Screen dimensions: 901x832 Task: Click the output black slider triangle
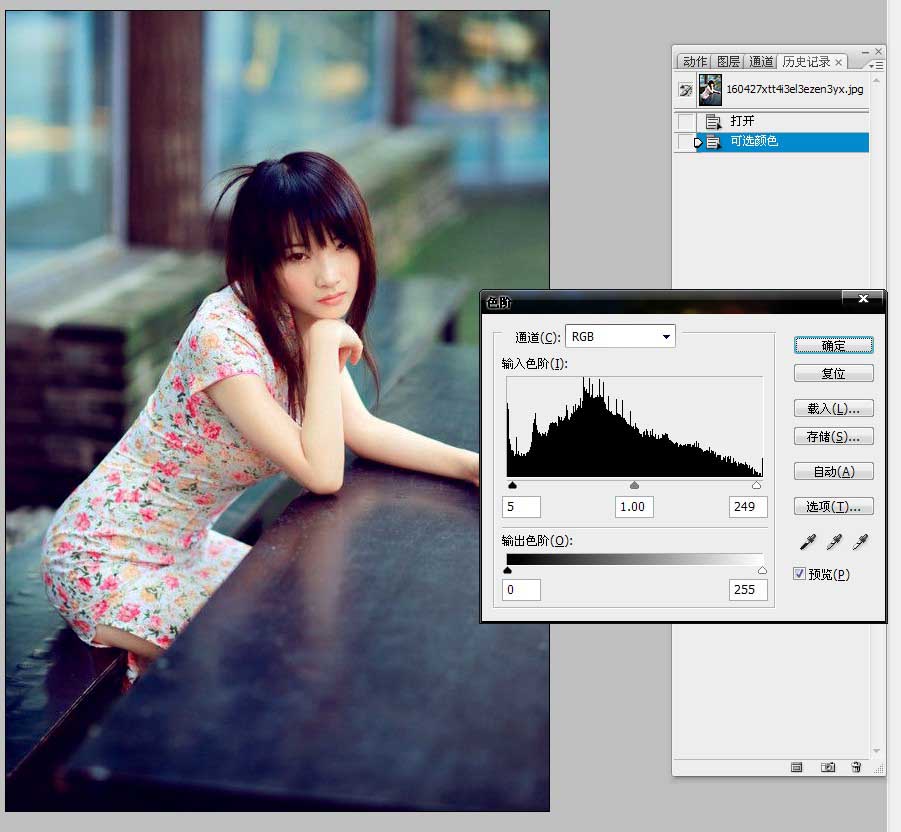(x=507, y=571)
